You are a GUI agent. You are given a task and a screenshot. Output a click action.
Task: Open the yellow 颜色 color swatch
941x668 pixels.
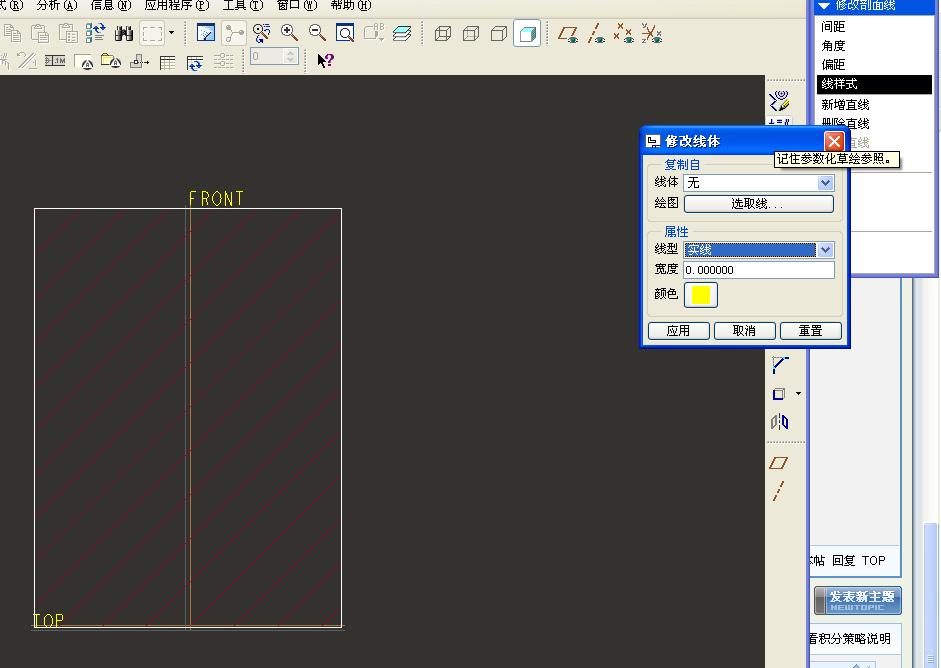click(701, 295)
